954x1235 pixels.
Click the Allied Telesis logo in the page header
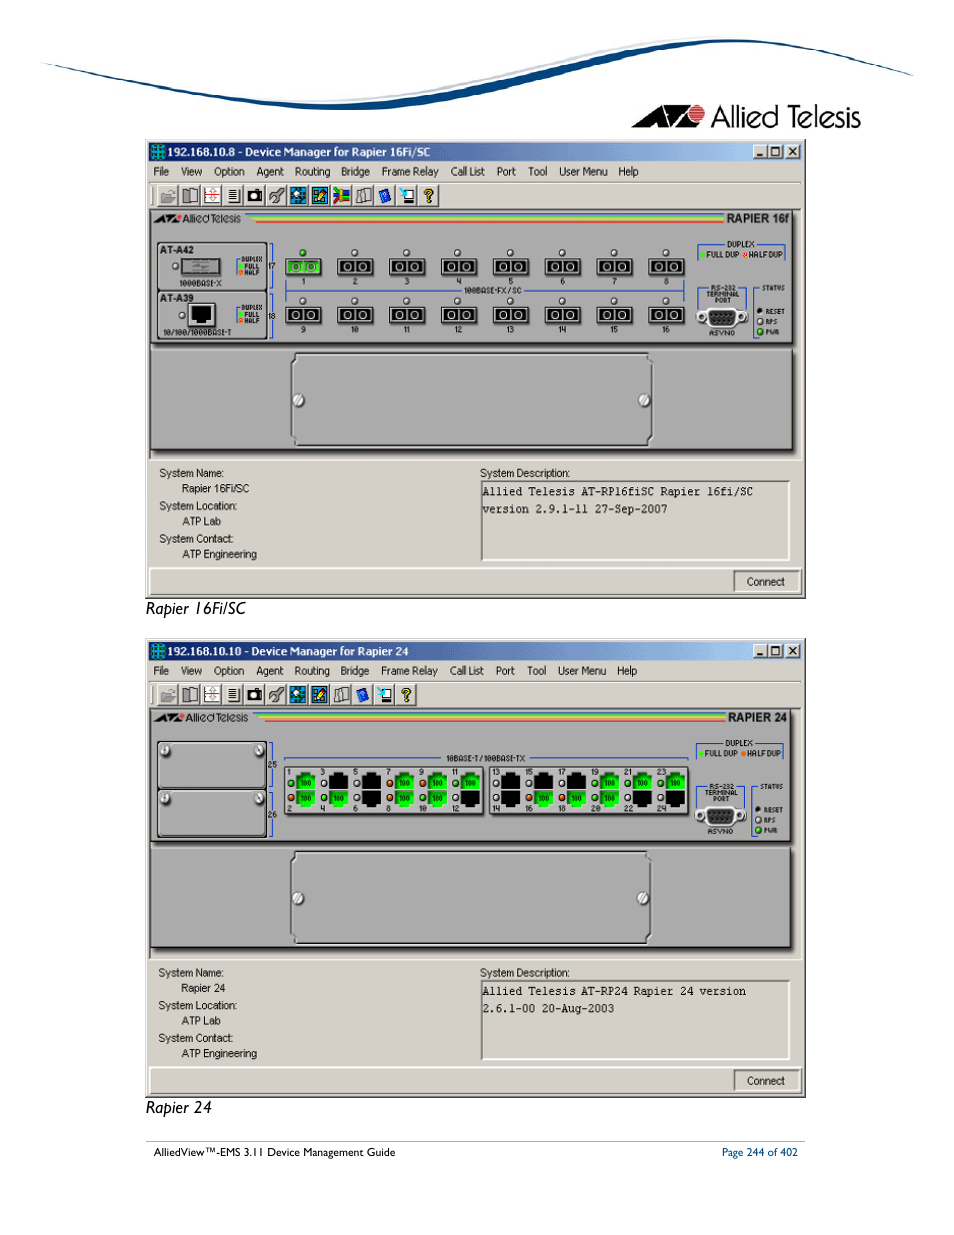pos(746,117)
